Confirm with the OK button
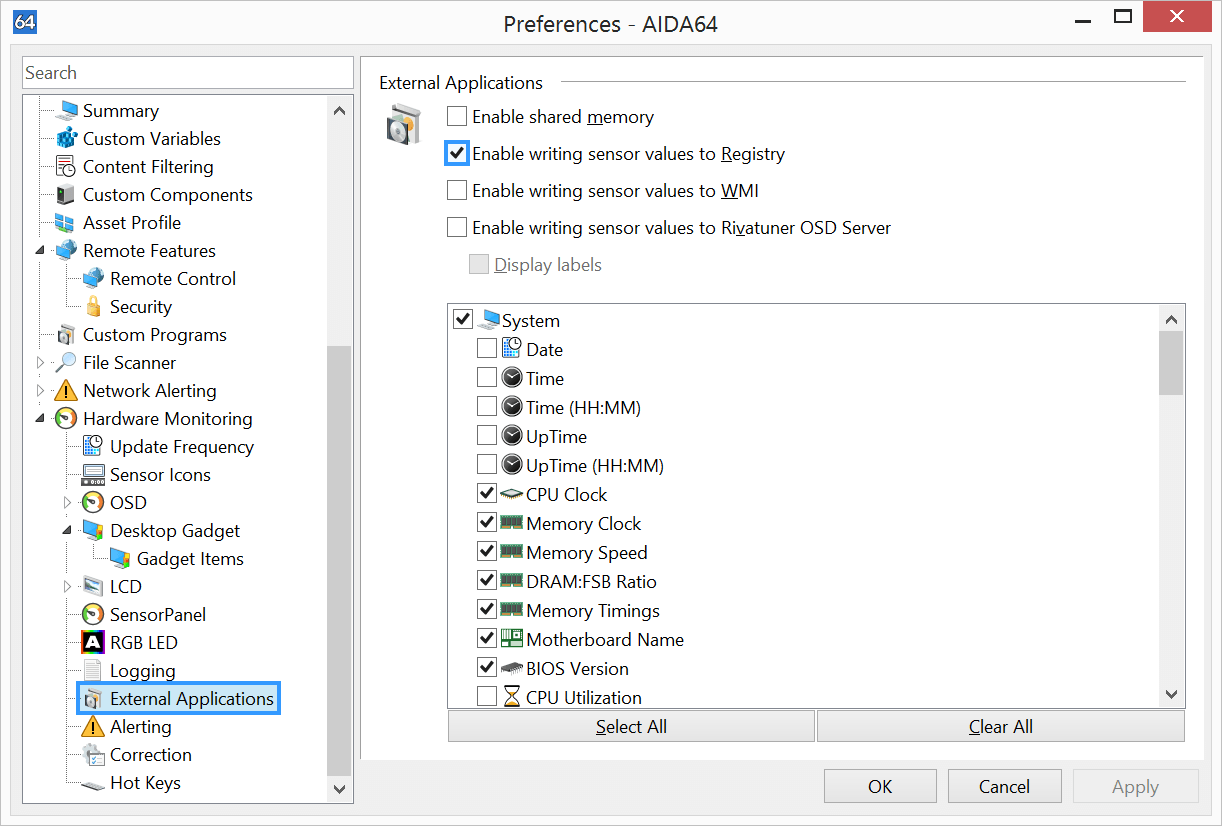The height and width of the screenshot is (826, 1222). pyautogui.click(x=880, y=787)
